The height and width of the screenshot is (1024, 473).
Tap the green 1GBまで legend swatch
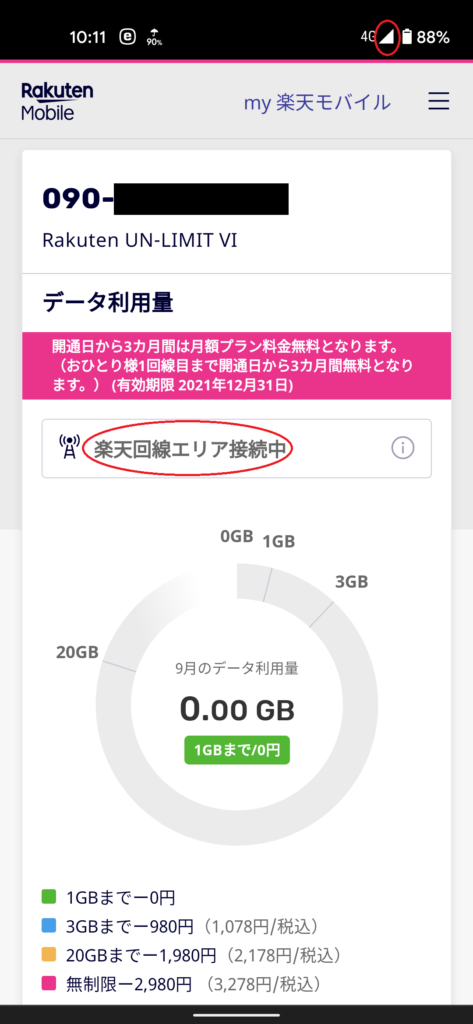[x=48, y=897]
